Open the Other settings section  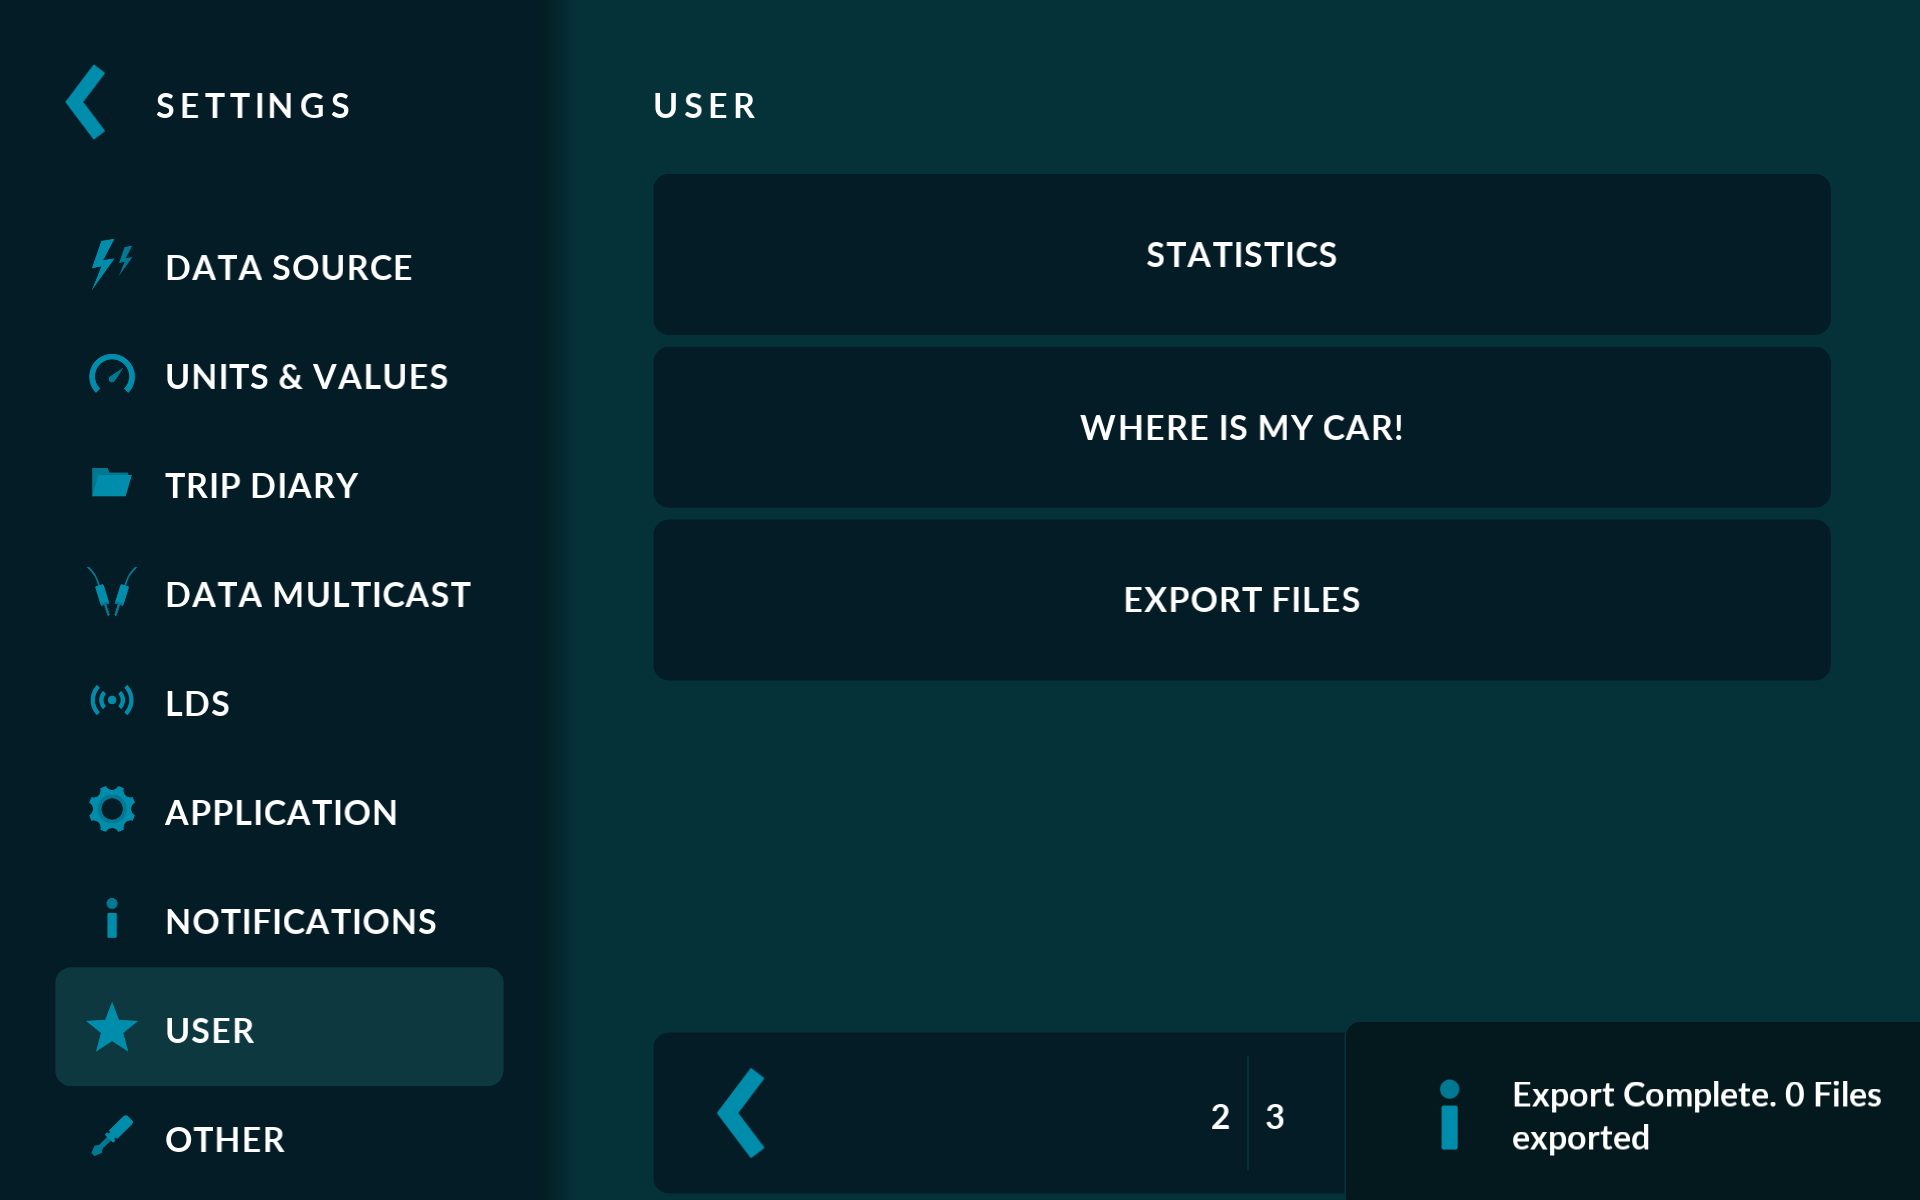(225, 1140)
